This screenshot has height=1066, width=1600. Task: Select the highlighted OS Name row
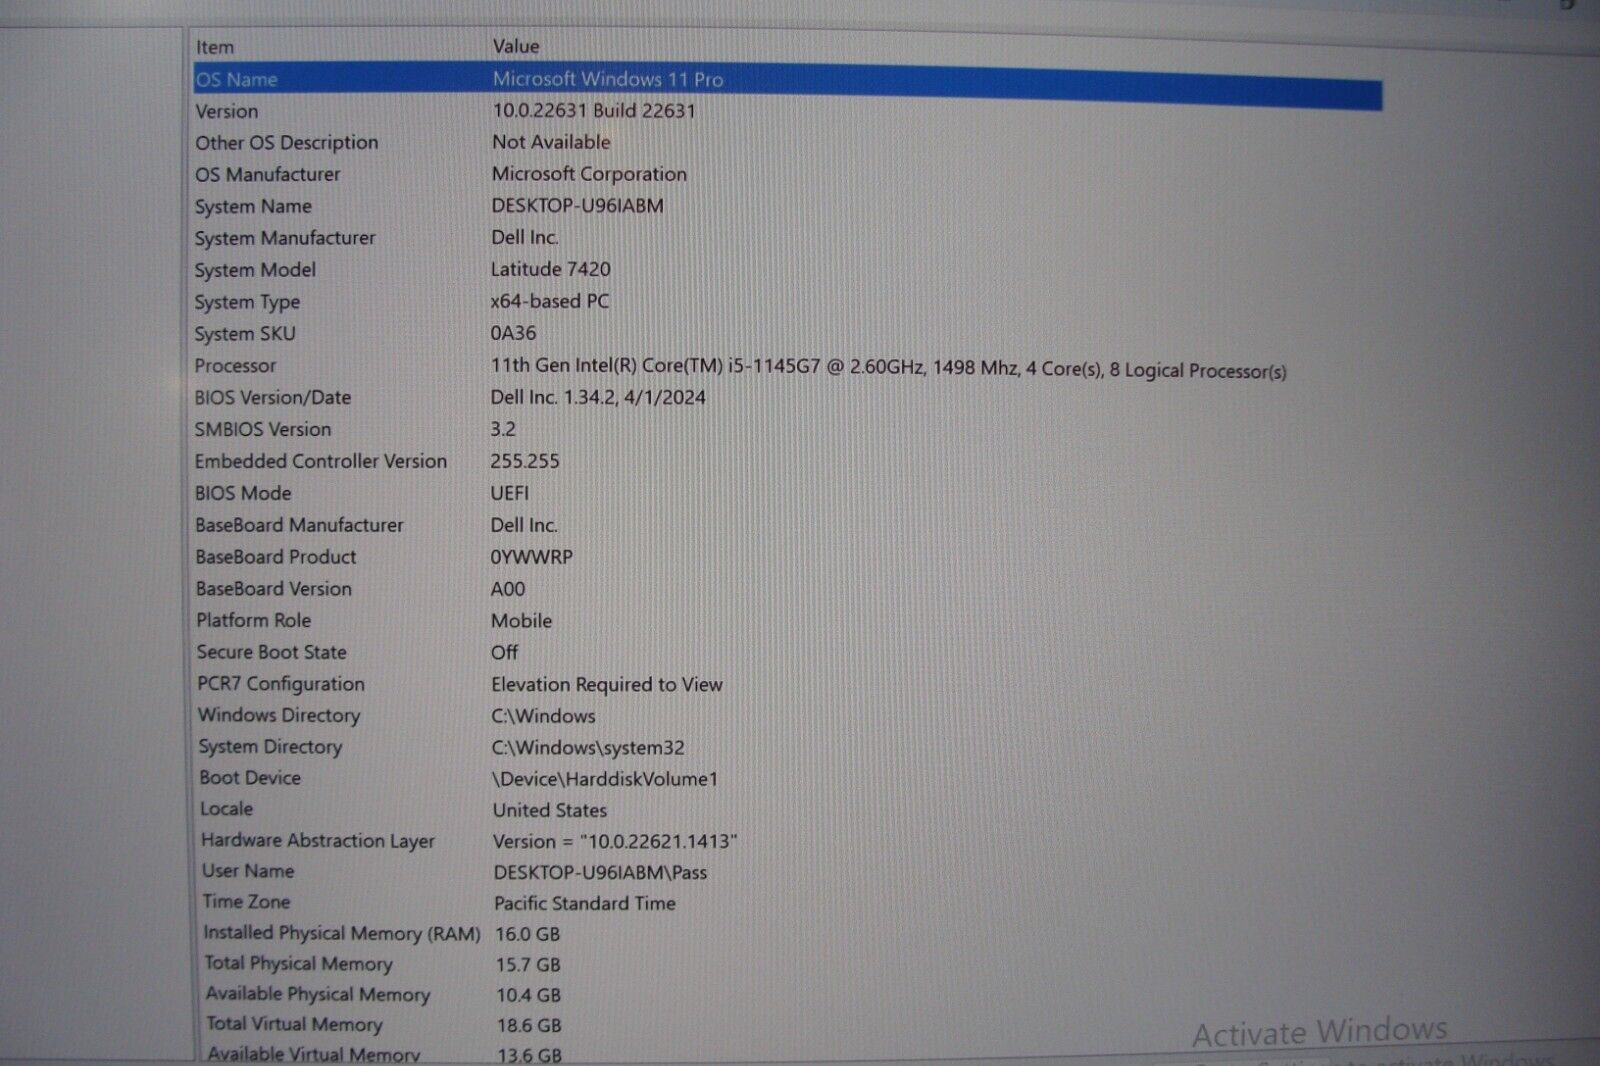tap(787, 85)
